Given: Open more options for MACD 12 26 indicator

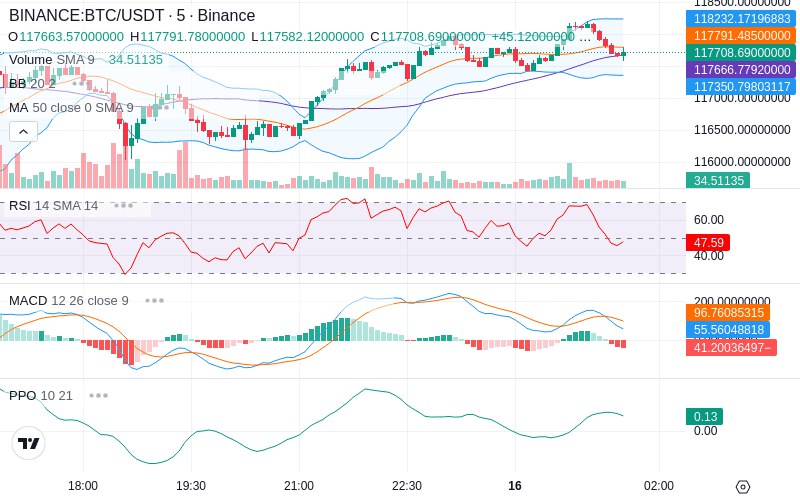Looking at the screenshot, I should (154, 301).
